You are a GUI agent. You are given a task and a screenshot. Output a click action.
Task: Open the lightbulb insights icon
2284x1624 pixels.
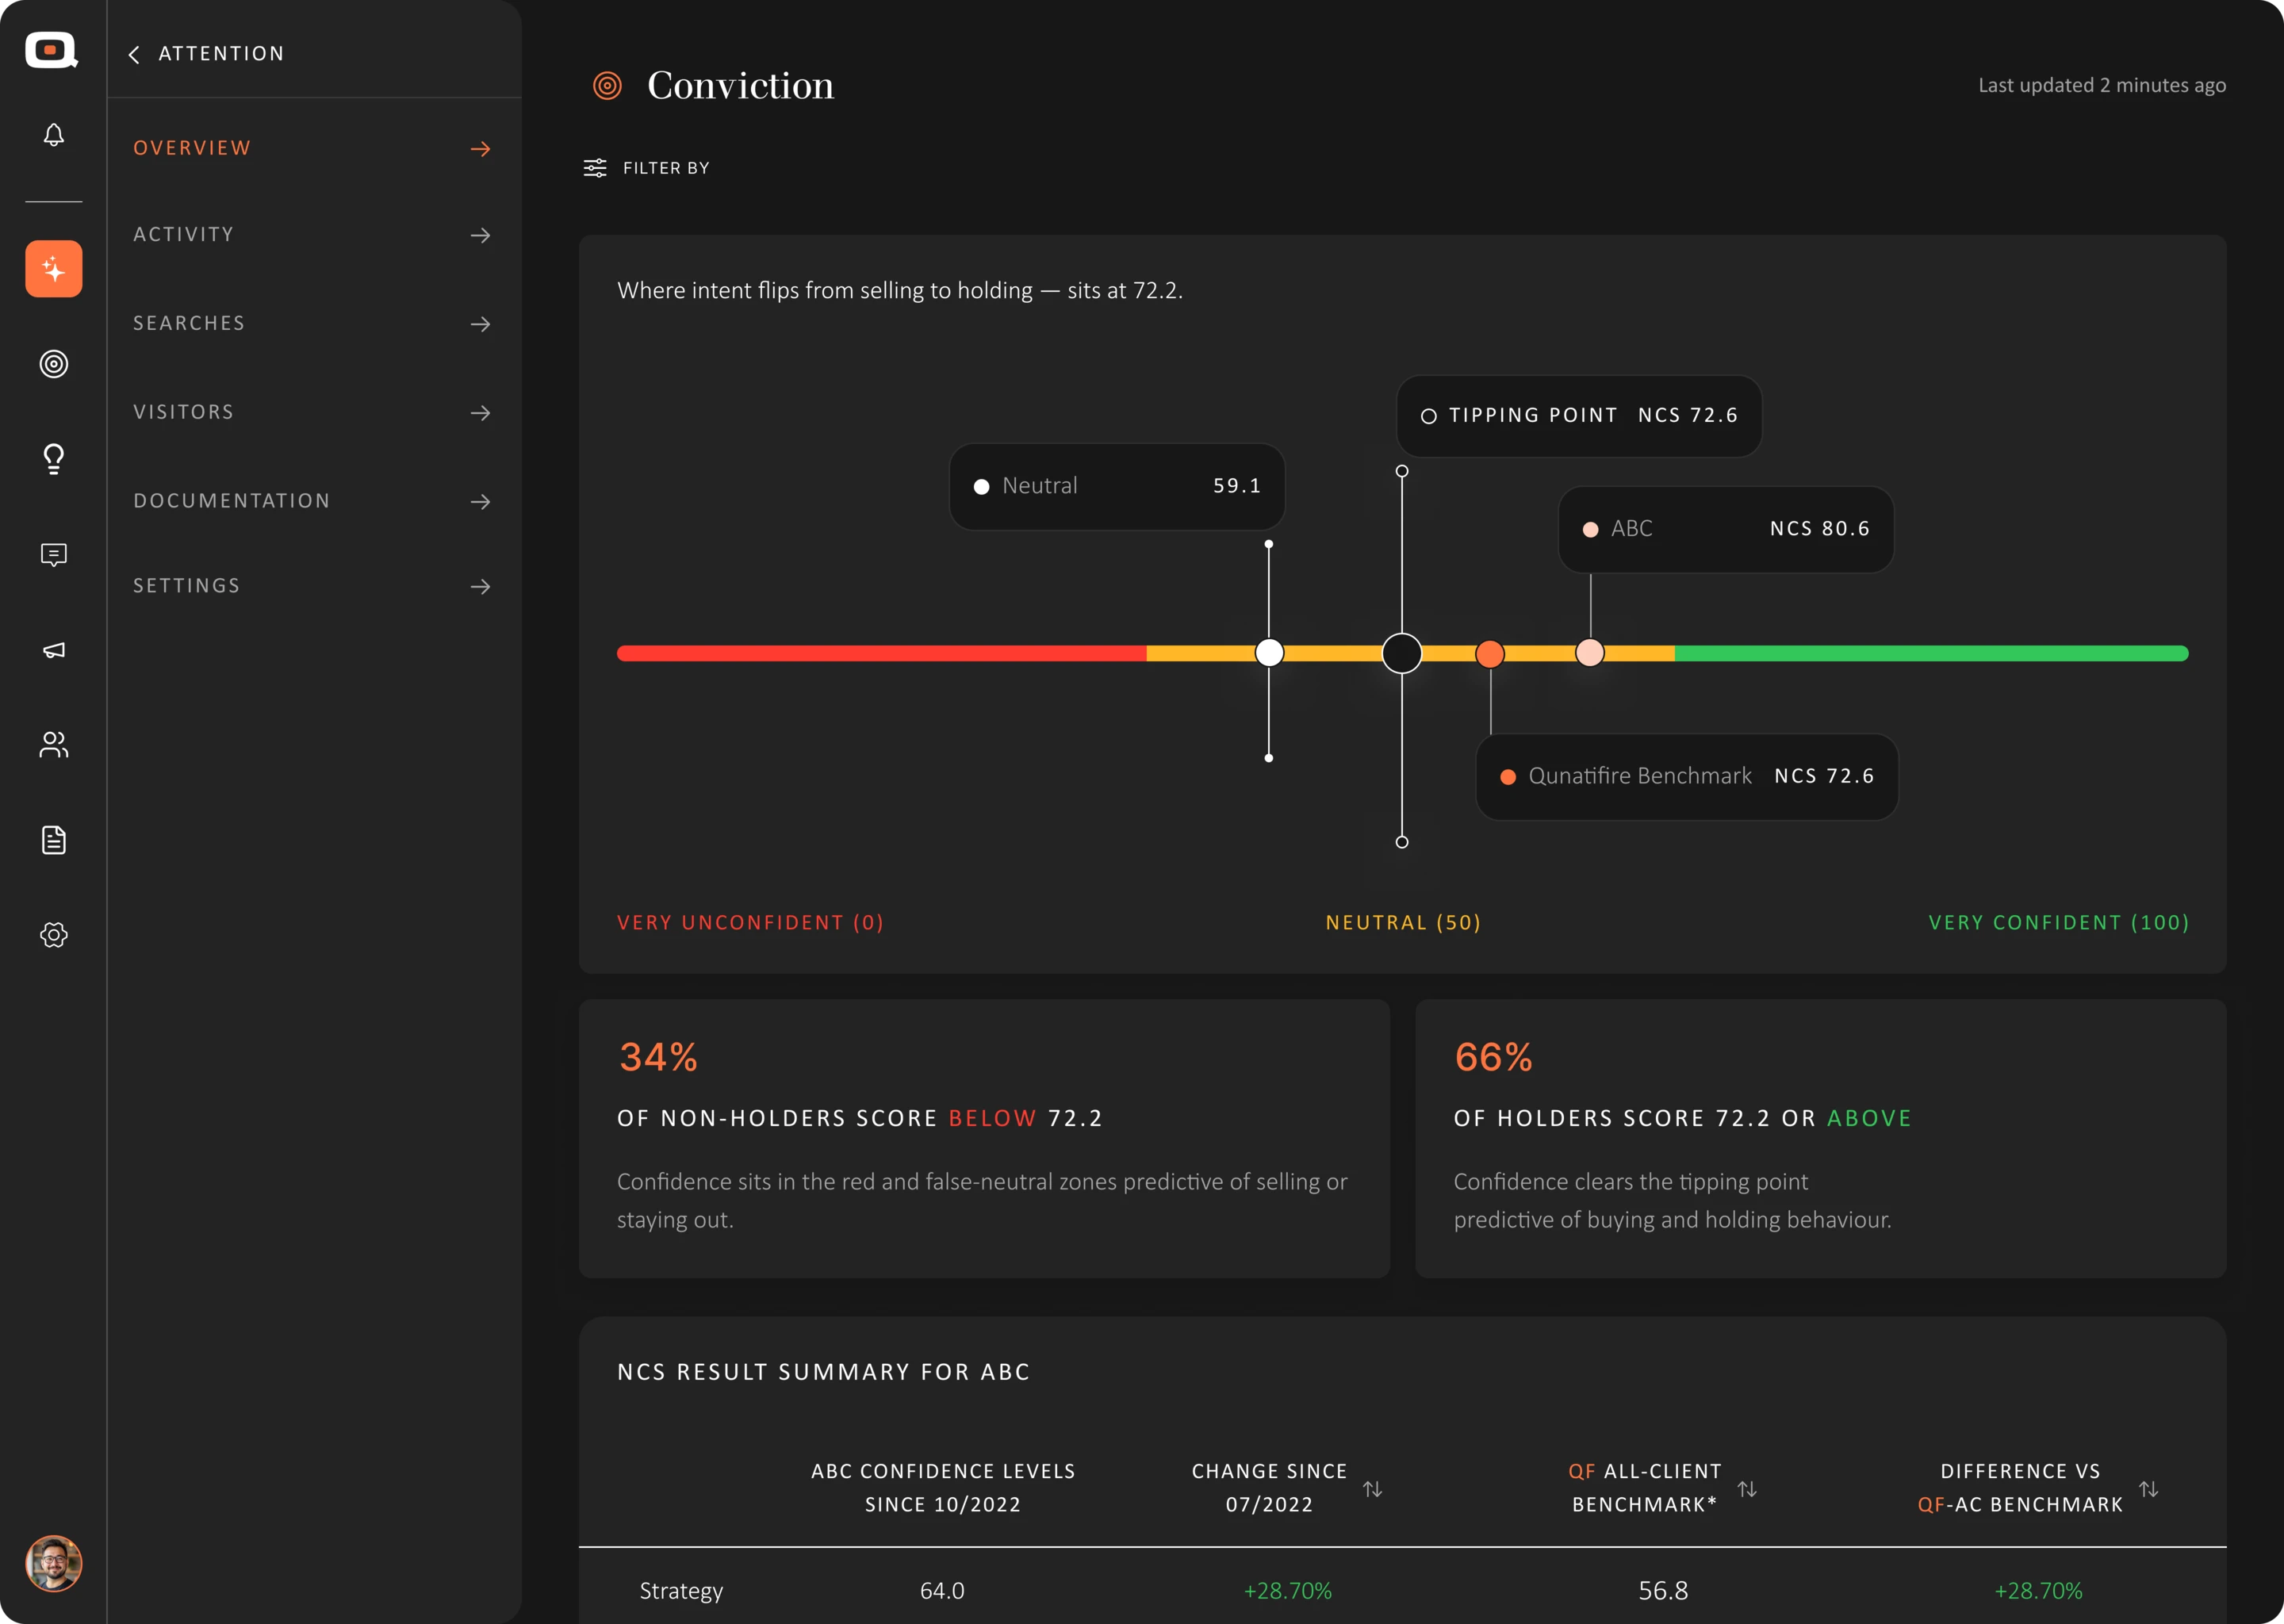tap(54, 459)
